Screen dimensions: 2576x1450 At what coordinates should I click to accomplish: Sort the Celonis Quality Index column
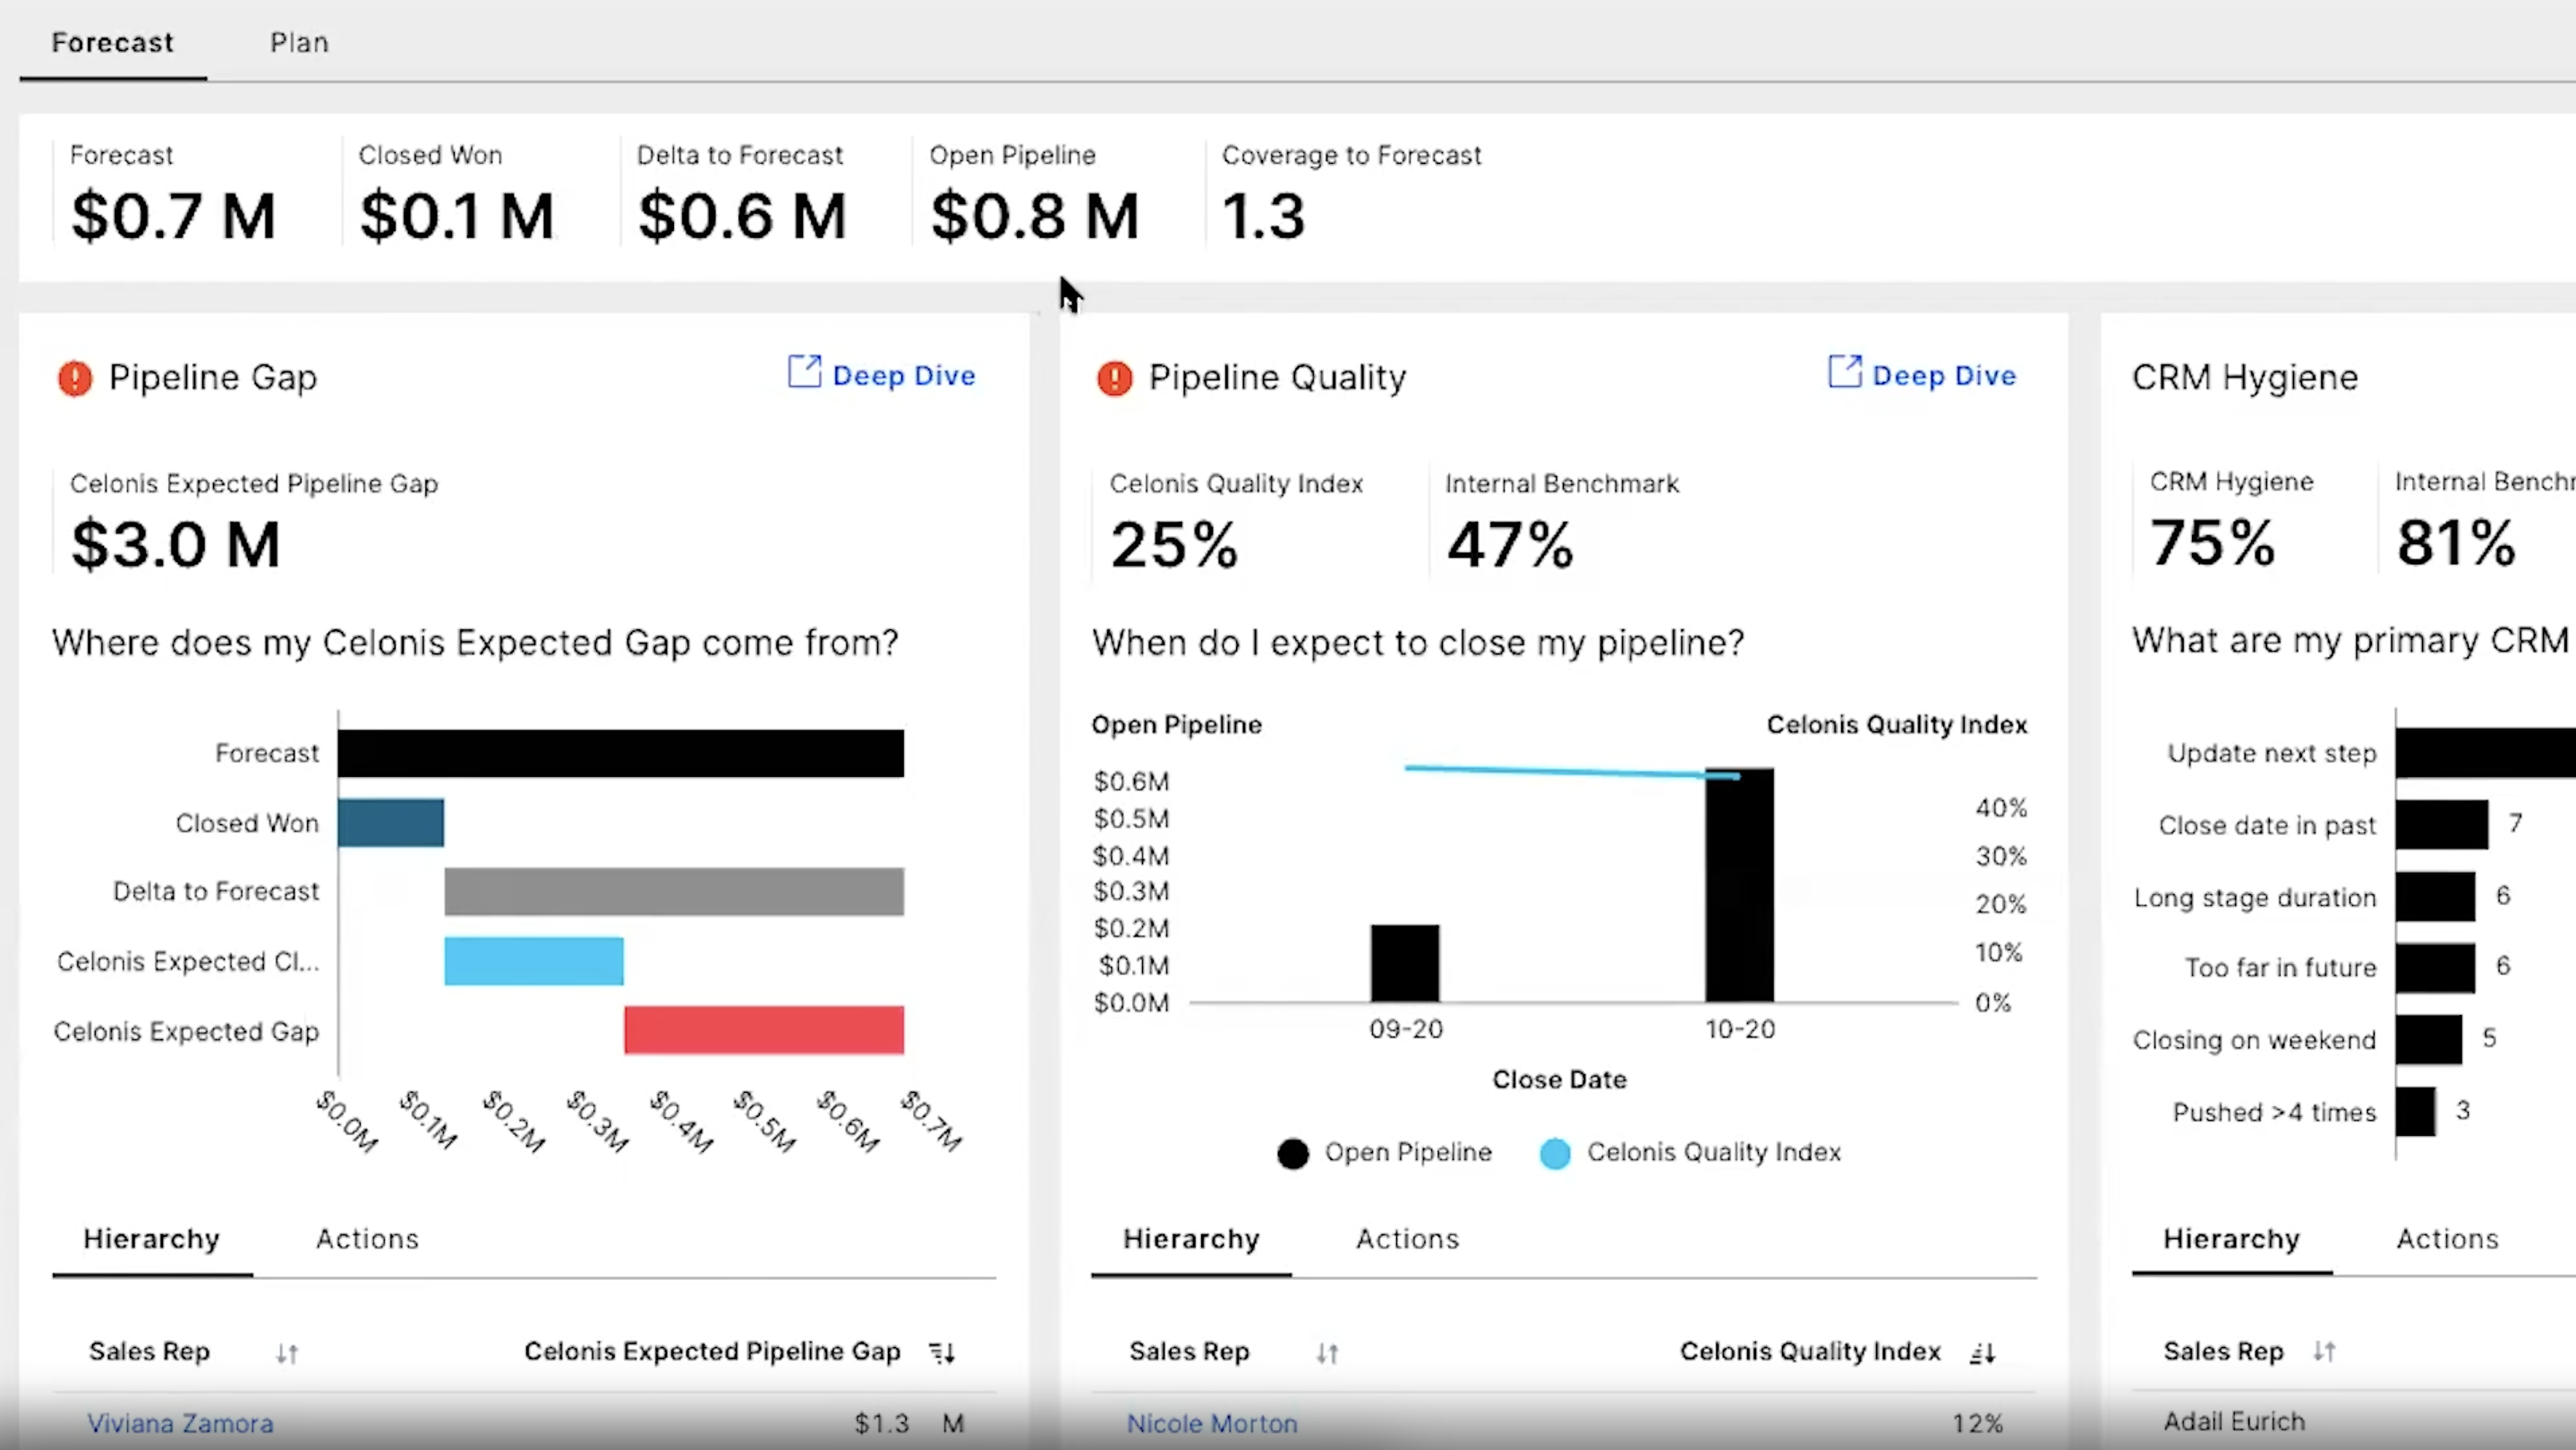pos(1982,1352)
